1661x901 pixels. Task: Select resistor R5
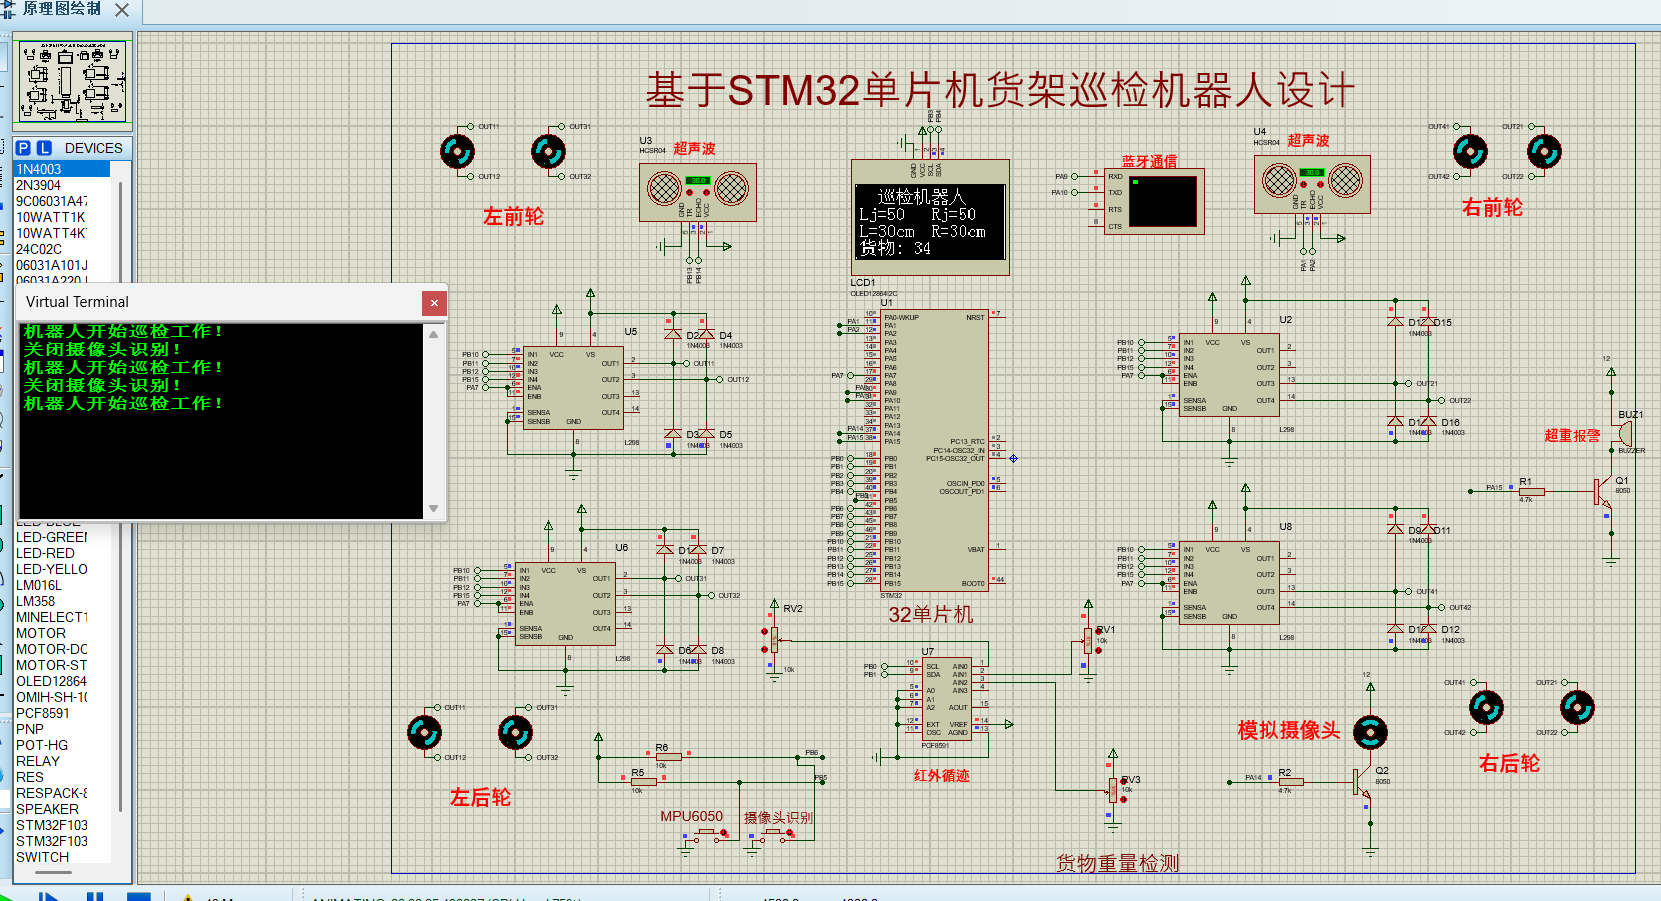tap(644, 781)
